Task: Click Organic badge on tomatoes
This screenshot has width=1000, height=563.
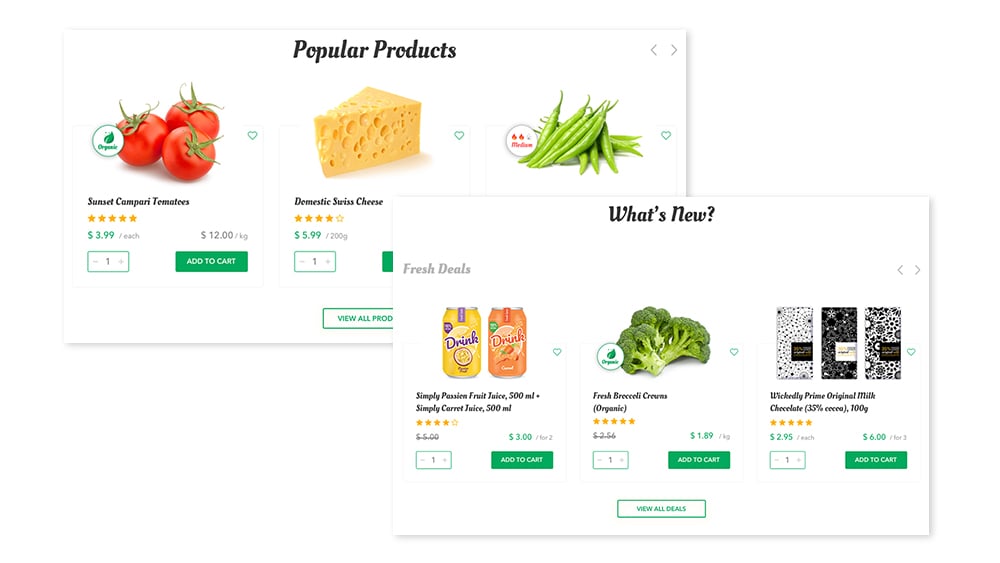Action: (x=108, y=142)
